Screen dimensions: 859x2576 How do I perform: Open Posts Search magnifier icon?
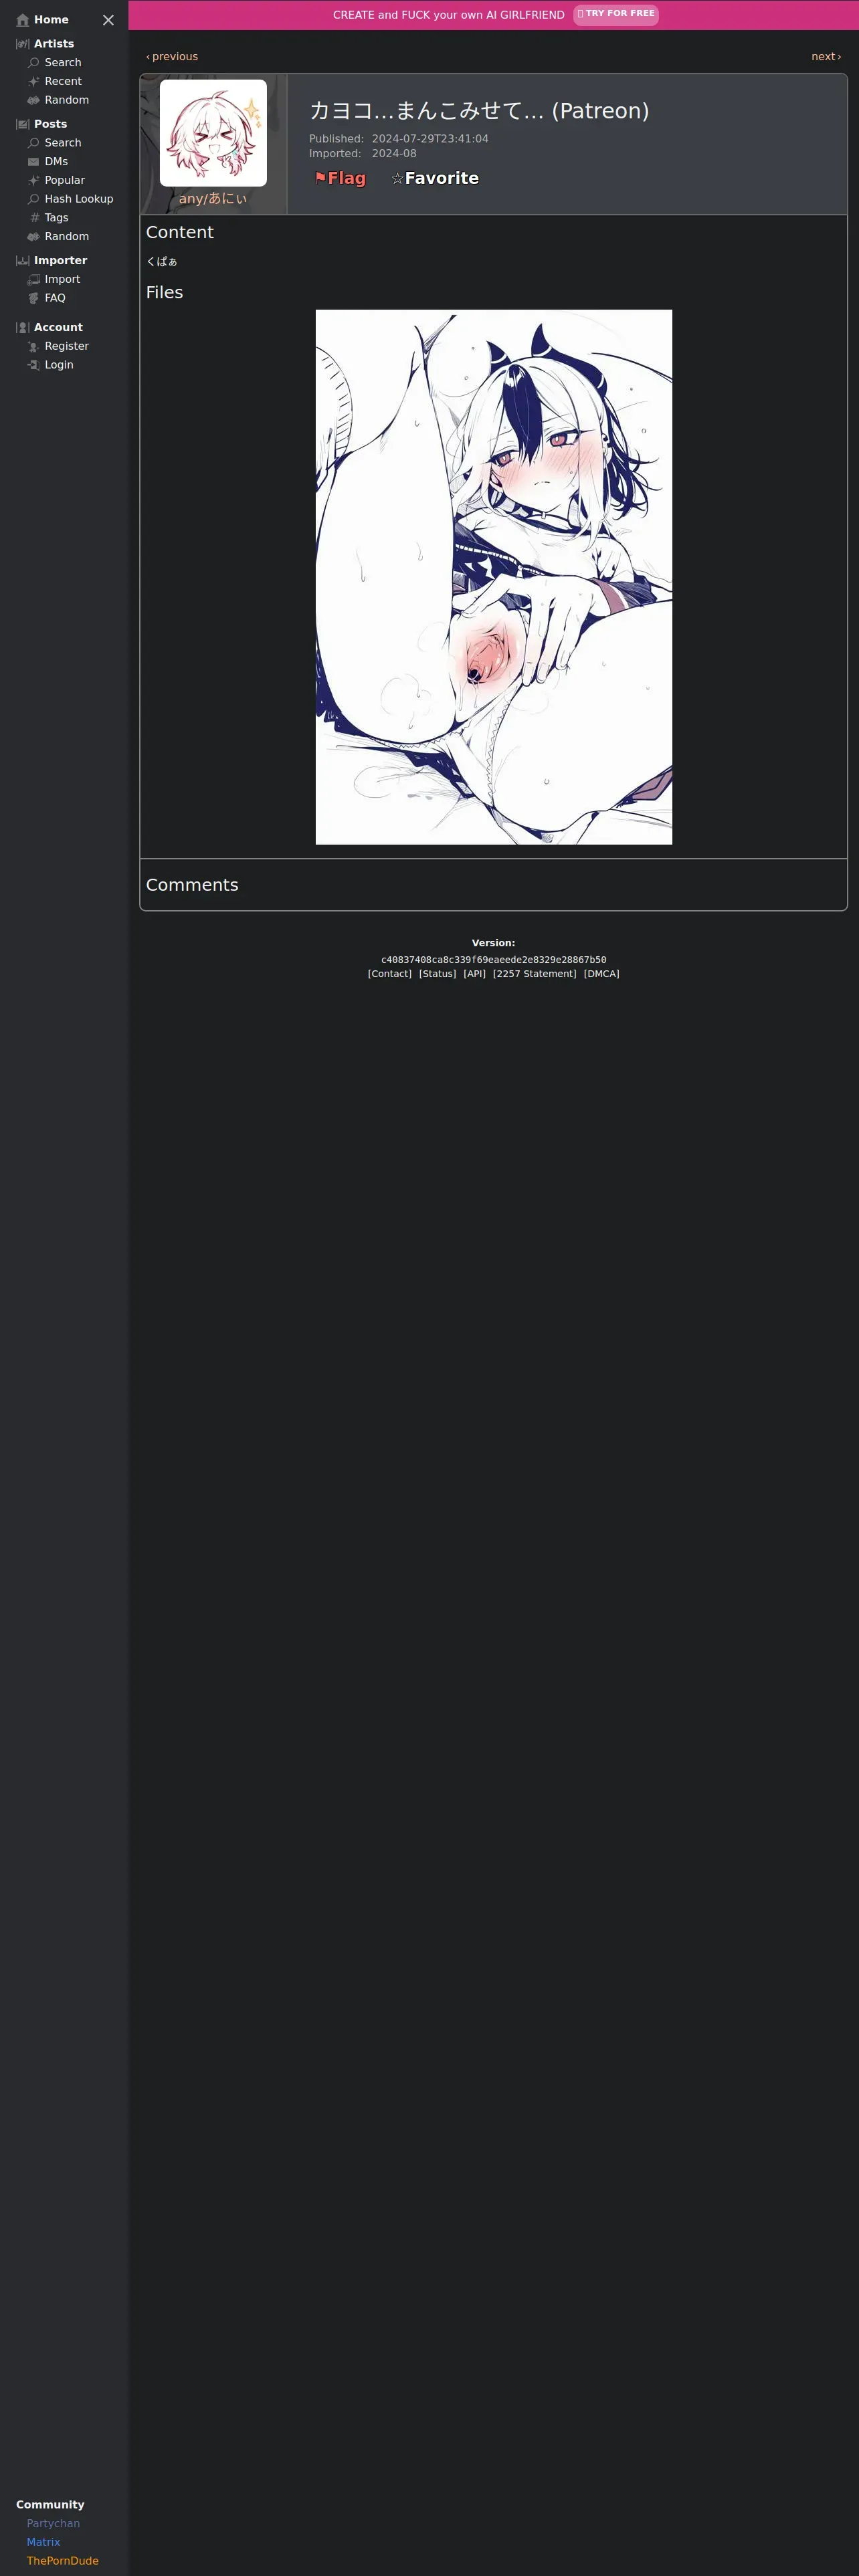tap(34, 143)
